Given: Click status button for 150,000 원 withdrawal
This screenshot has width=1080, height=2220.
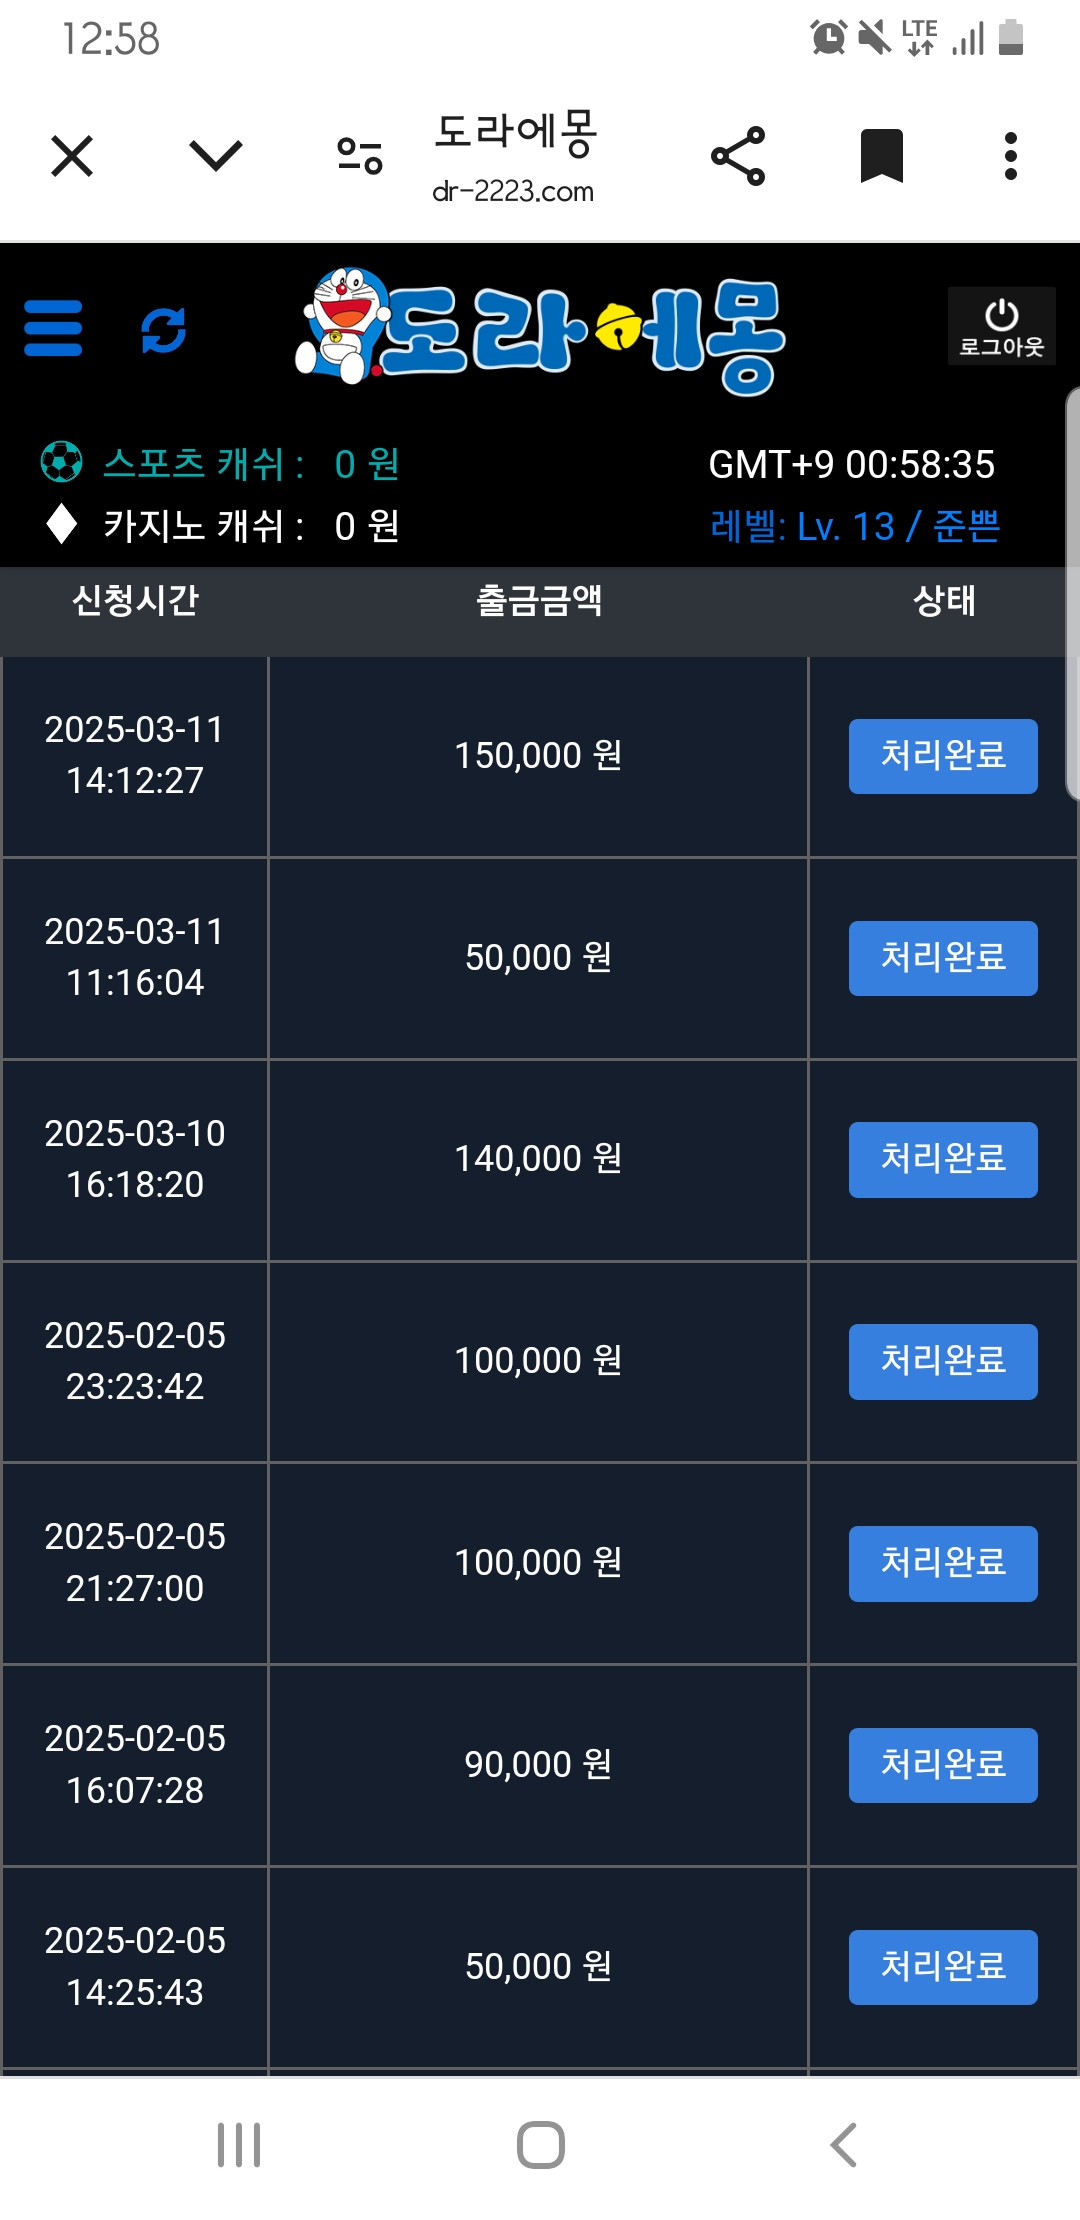Looking at the screenshot, I should pyautogui.click(x=943, y=756).
